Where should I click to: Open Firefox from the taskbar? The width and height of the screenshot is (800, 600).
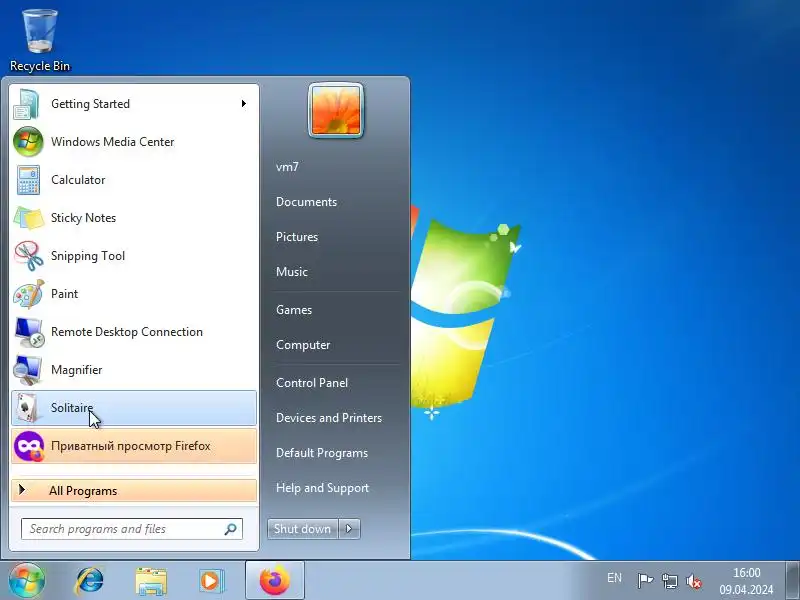pyautogui.click(x=274, y=581)
